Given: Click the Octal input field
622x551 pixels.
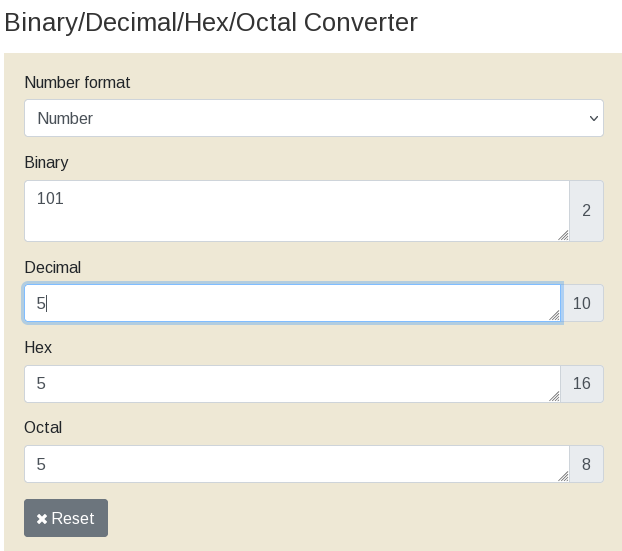Looking at the screenshot, I should point(296,464).
